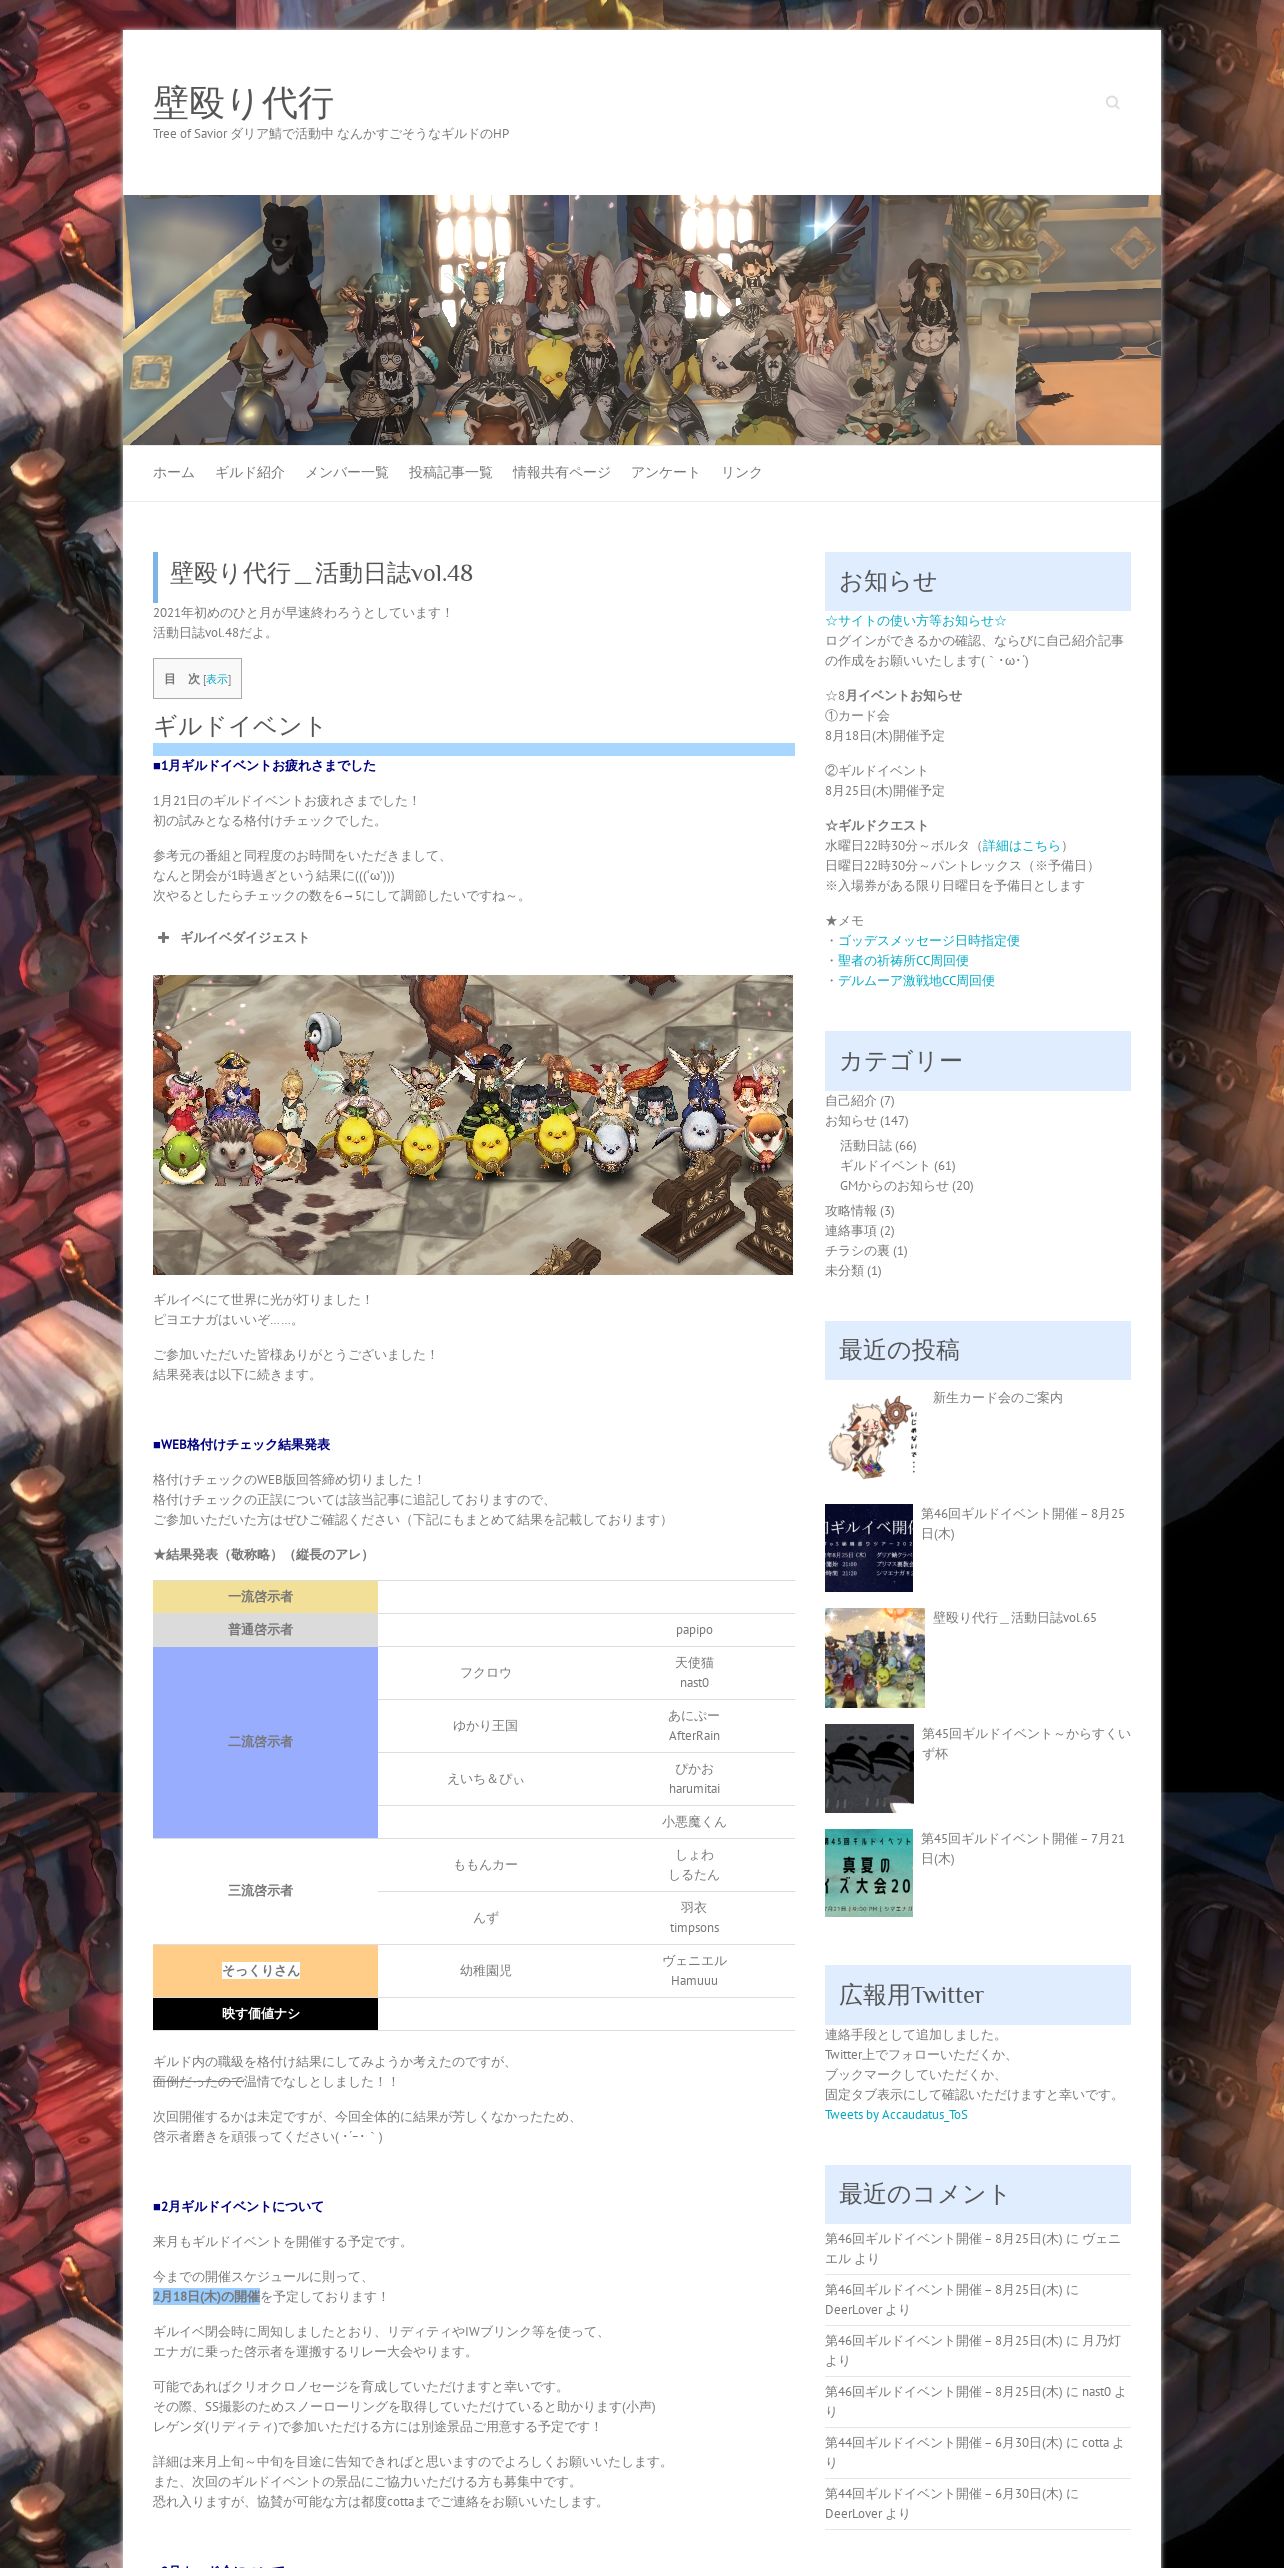This screenshot has width=1284, height=2568.
Task: Open the ギルド紹介 menu item
Action: (x=250, y=472)
